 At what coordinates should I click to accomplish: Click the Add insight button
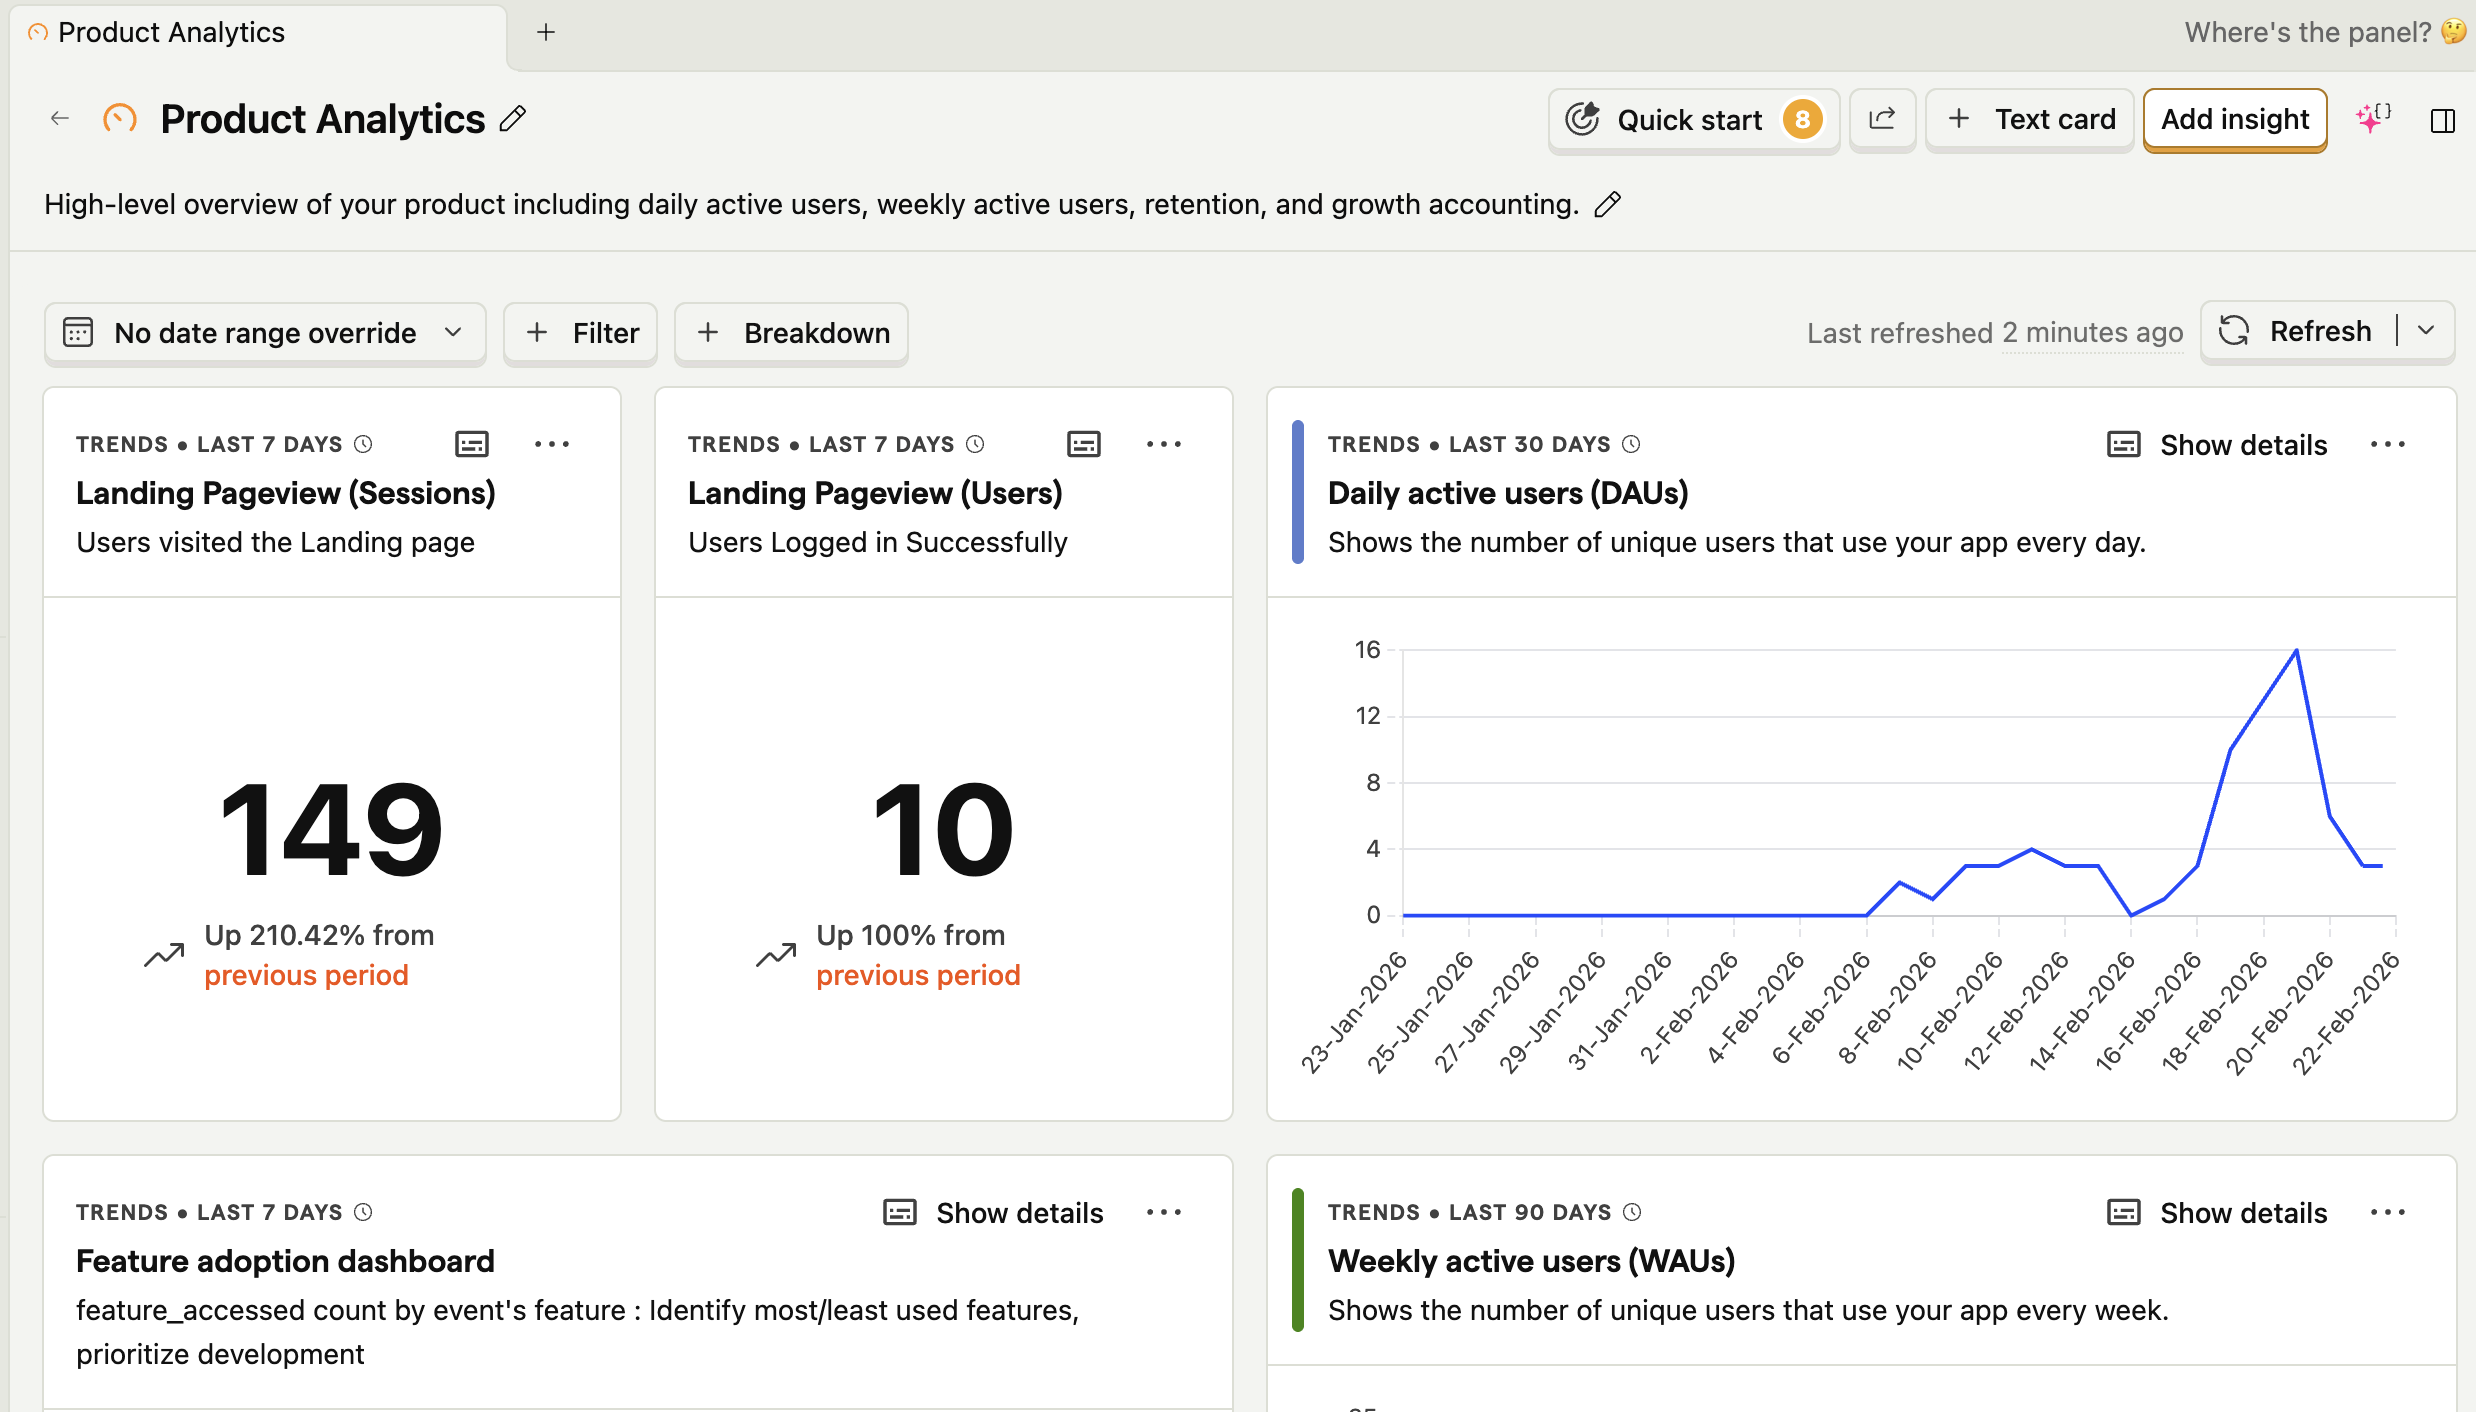2234,120
